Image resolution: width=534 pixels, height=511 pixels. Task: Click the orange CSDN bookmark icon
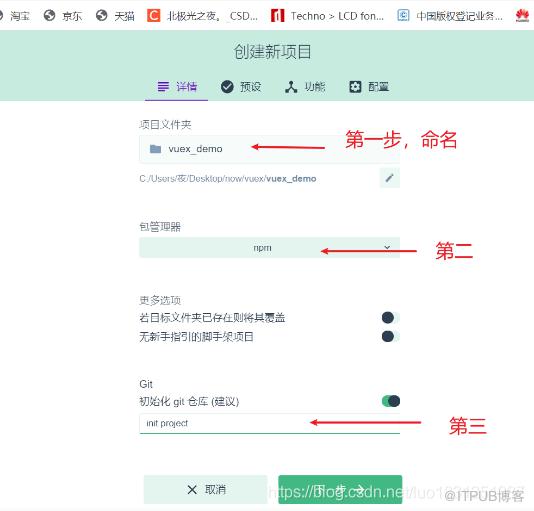pyautogui.click(x=153, y=15)
